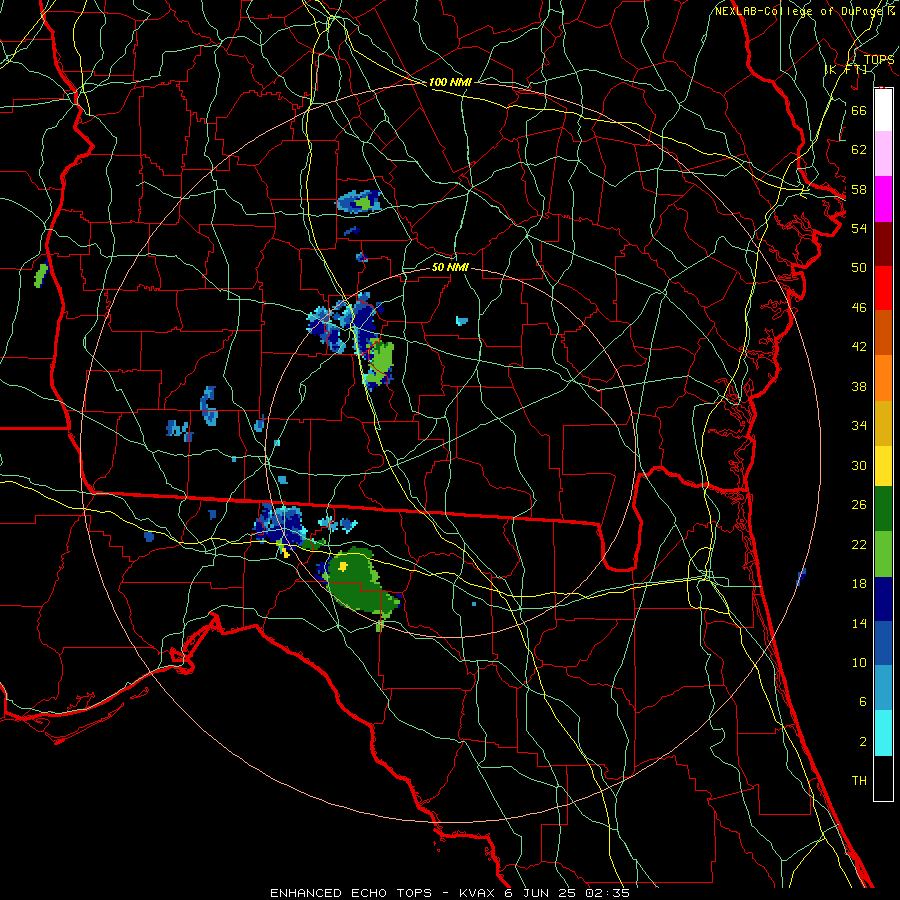900x900 pixels.
Task: Click the legend value "66"
Action: pos(859,110)
